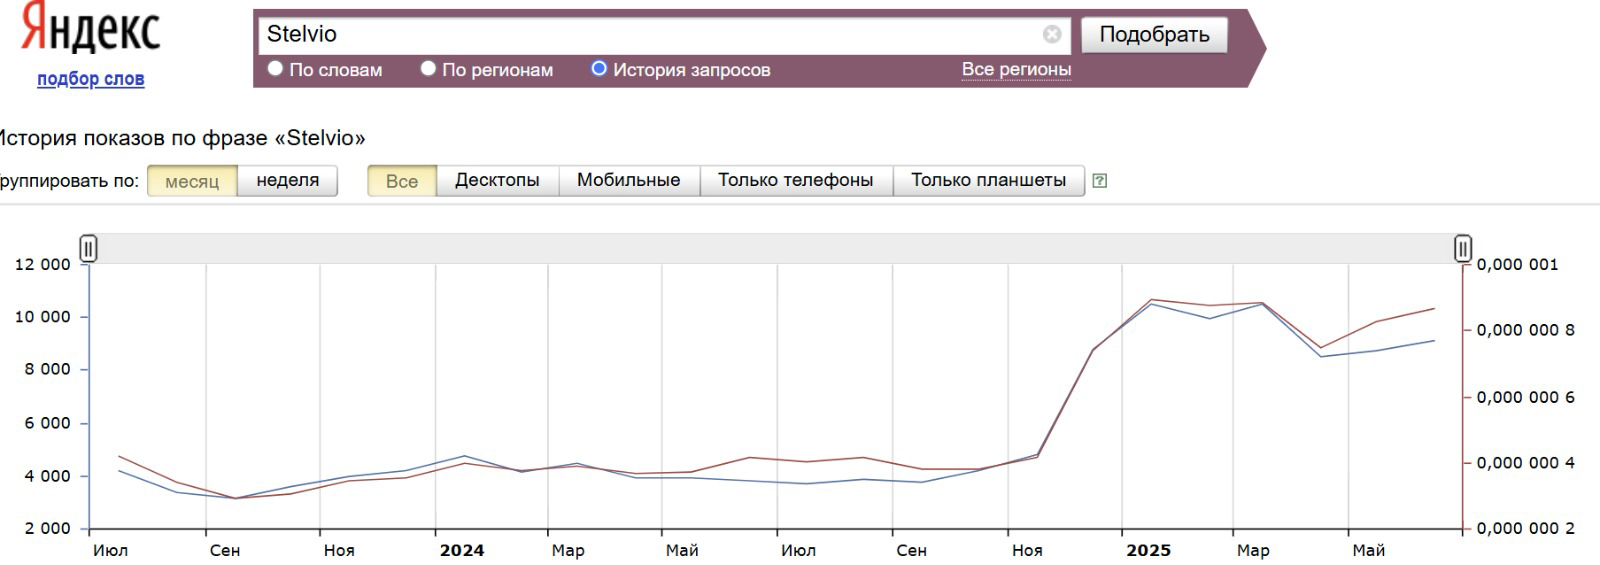Filter the chart to Только планшеты

click(x=989, y=181)
